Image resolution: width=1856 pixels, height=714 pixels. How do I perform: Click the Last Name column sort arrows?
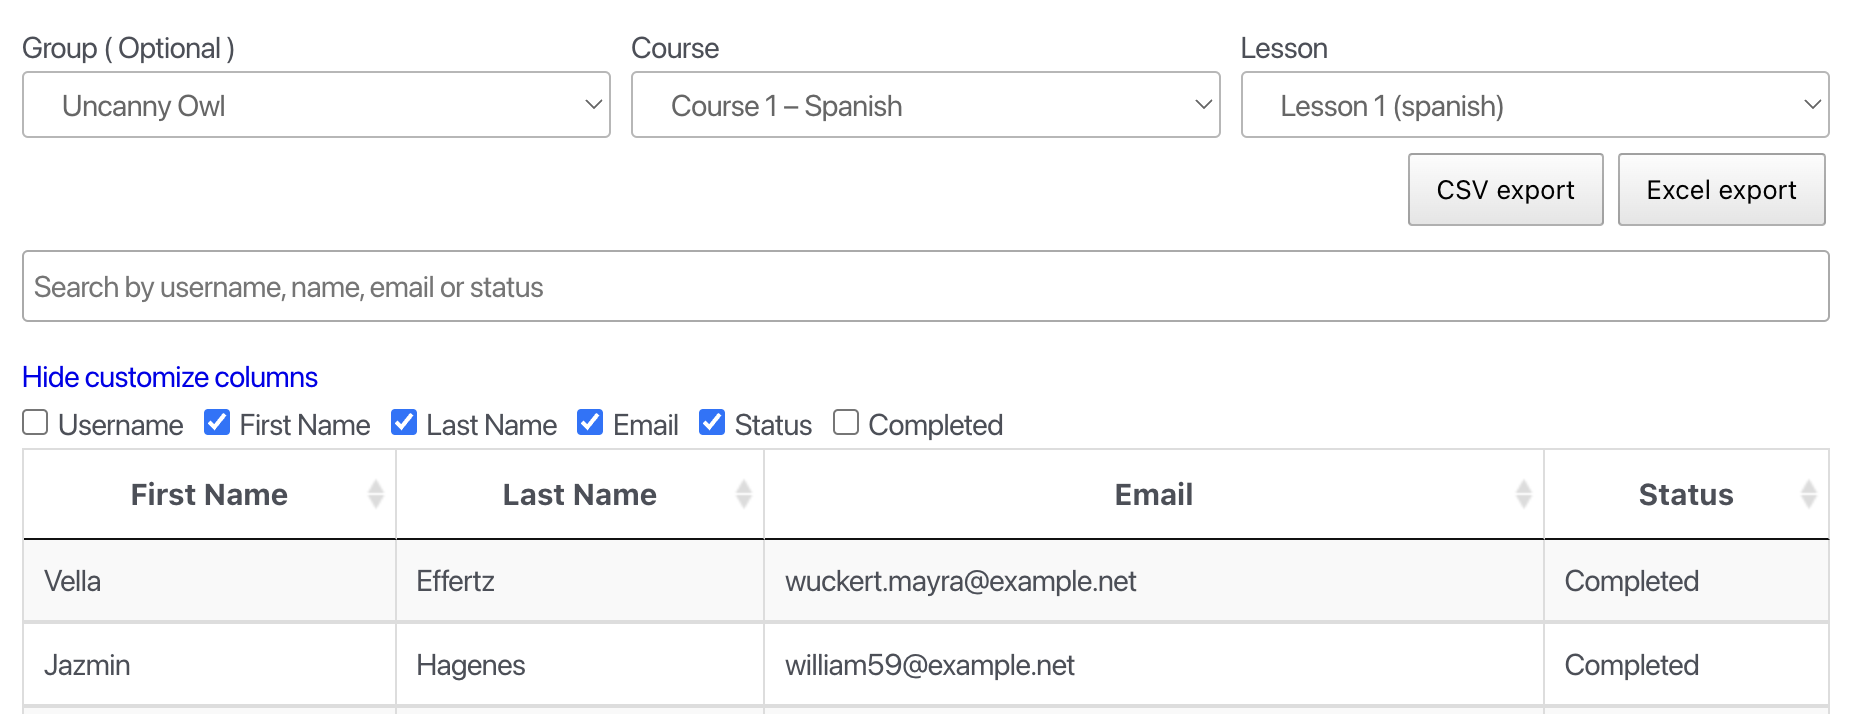pyautogui.click(x=744, y=494)
